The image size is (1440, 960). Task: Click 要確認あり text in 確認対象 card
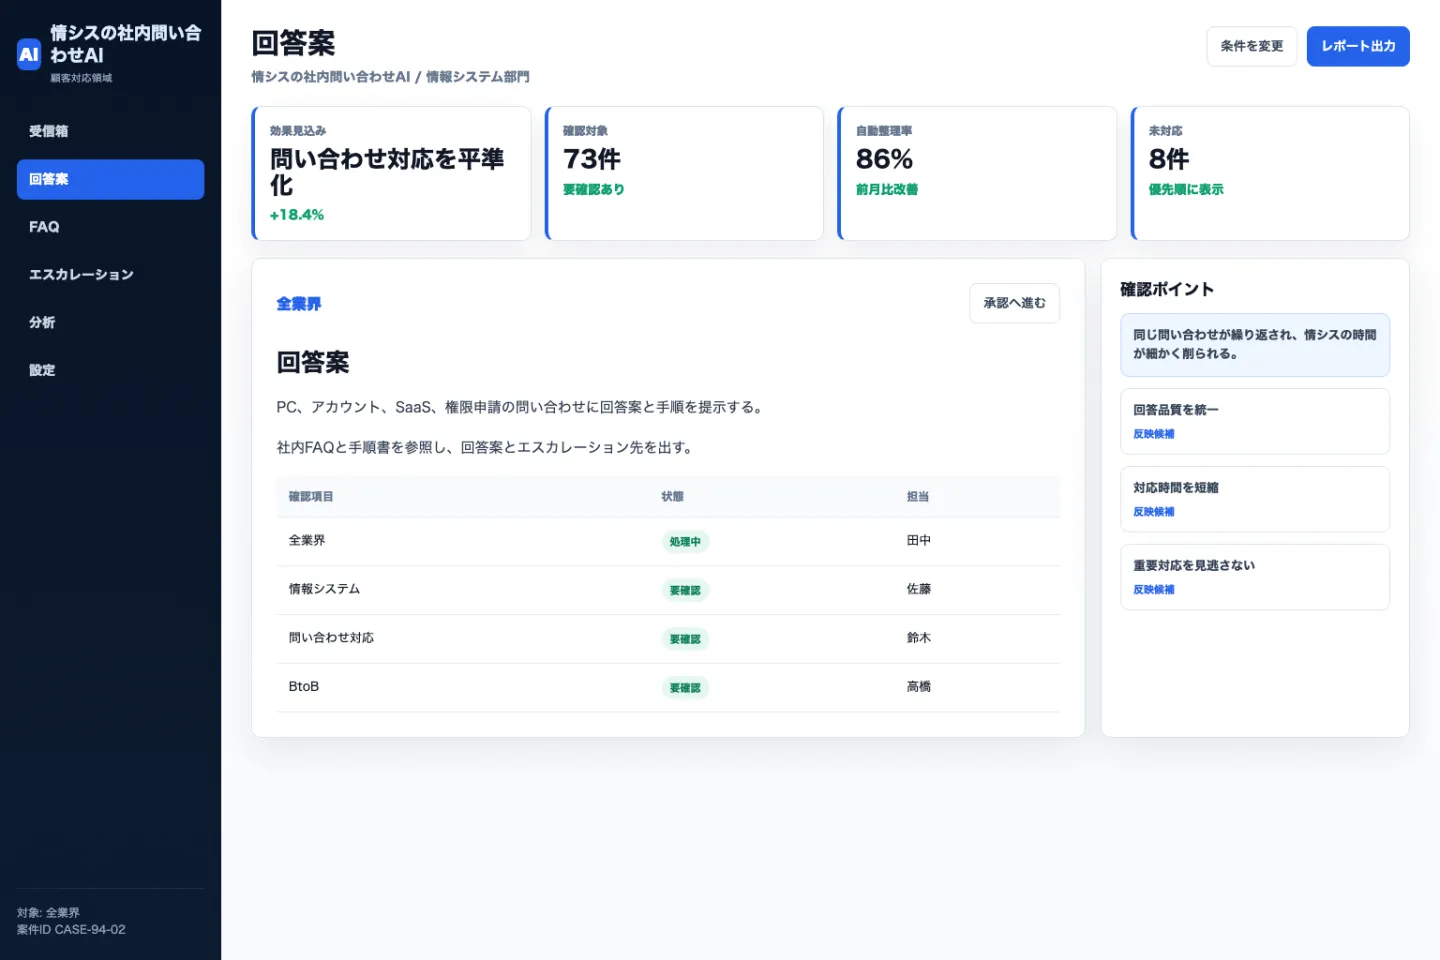(594, 189)
